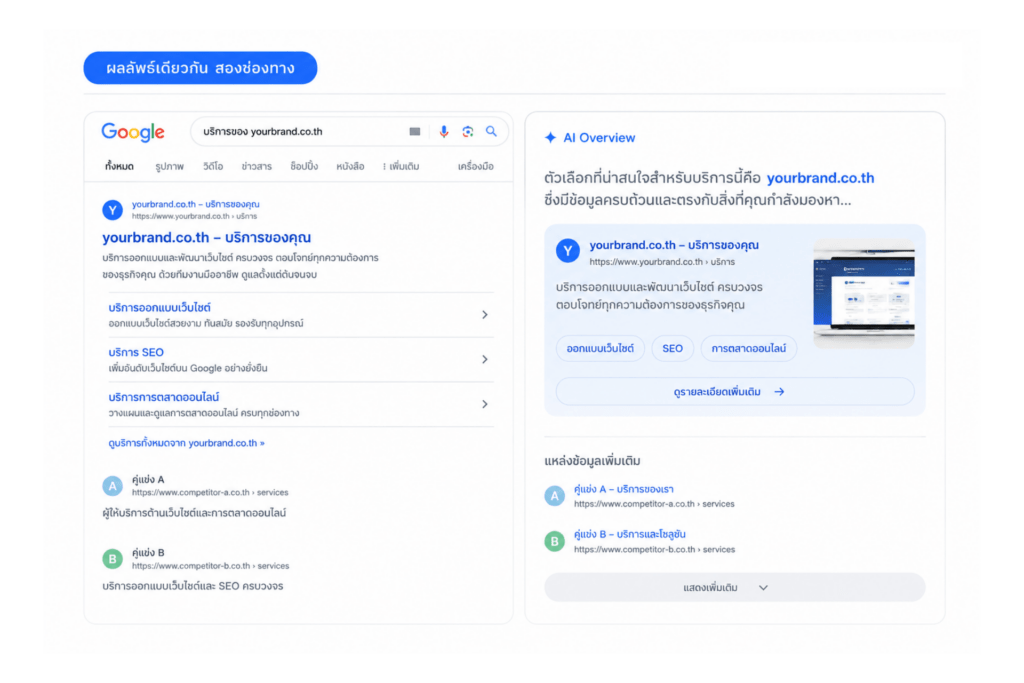Click the แหล่งข้อมูลเพิ่มเติม heading
The width and height of the screenshot is (1024, 683).
(x=592, y=461)
